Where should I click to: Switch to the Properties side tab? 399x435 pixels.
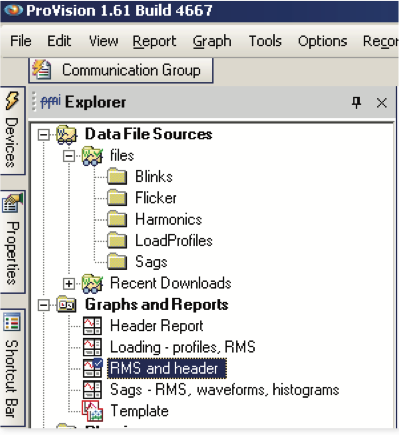point(13,242)
